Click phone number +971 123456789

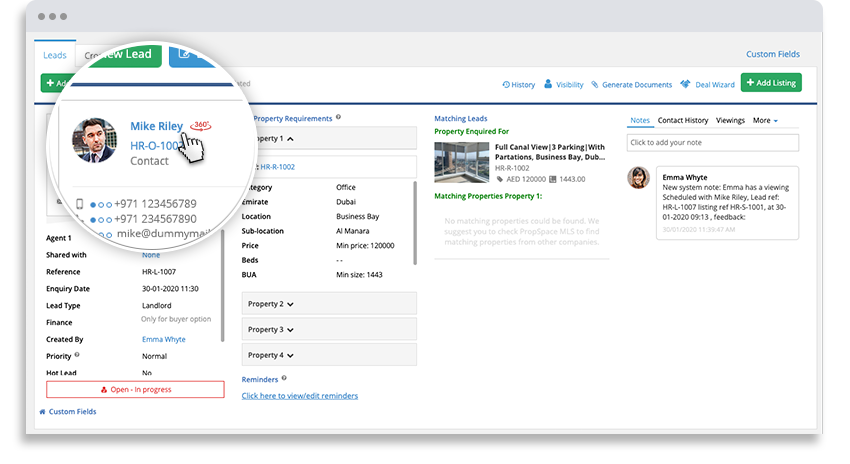(155, 204)
